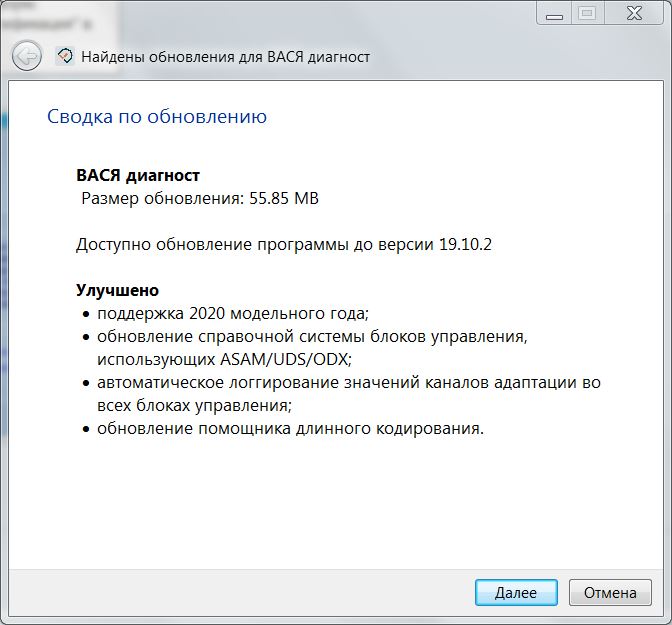
Task: Click bullet поддержка 2020 модельного года
Action: 233,313
